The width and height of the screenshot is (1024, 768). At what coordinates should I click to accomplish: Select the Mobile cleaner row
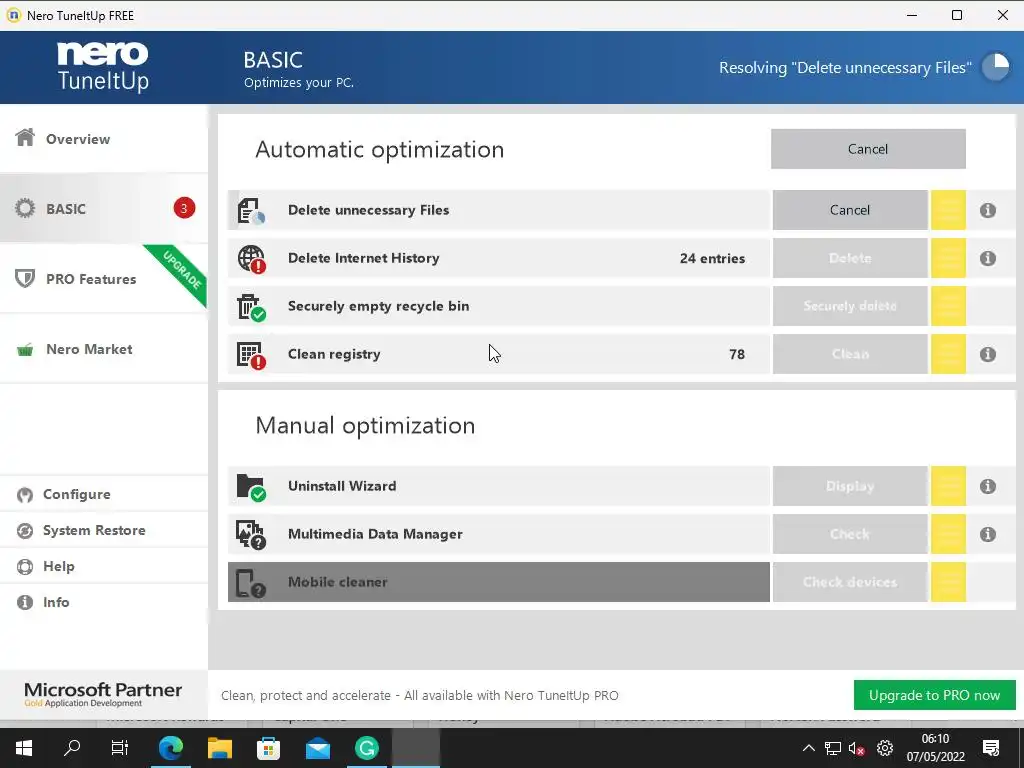[499, 582]
